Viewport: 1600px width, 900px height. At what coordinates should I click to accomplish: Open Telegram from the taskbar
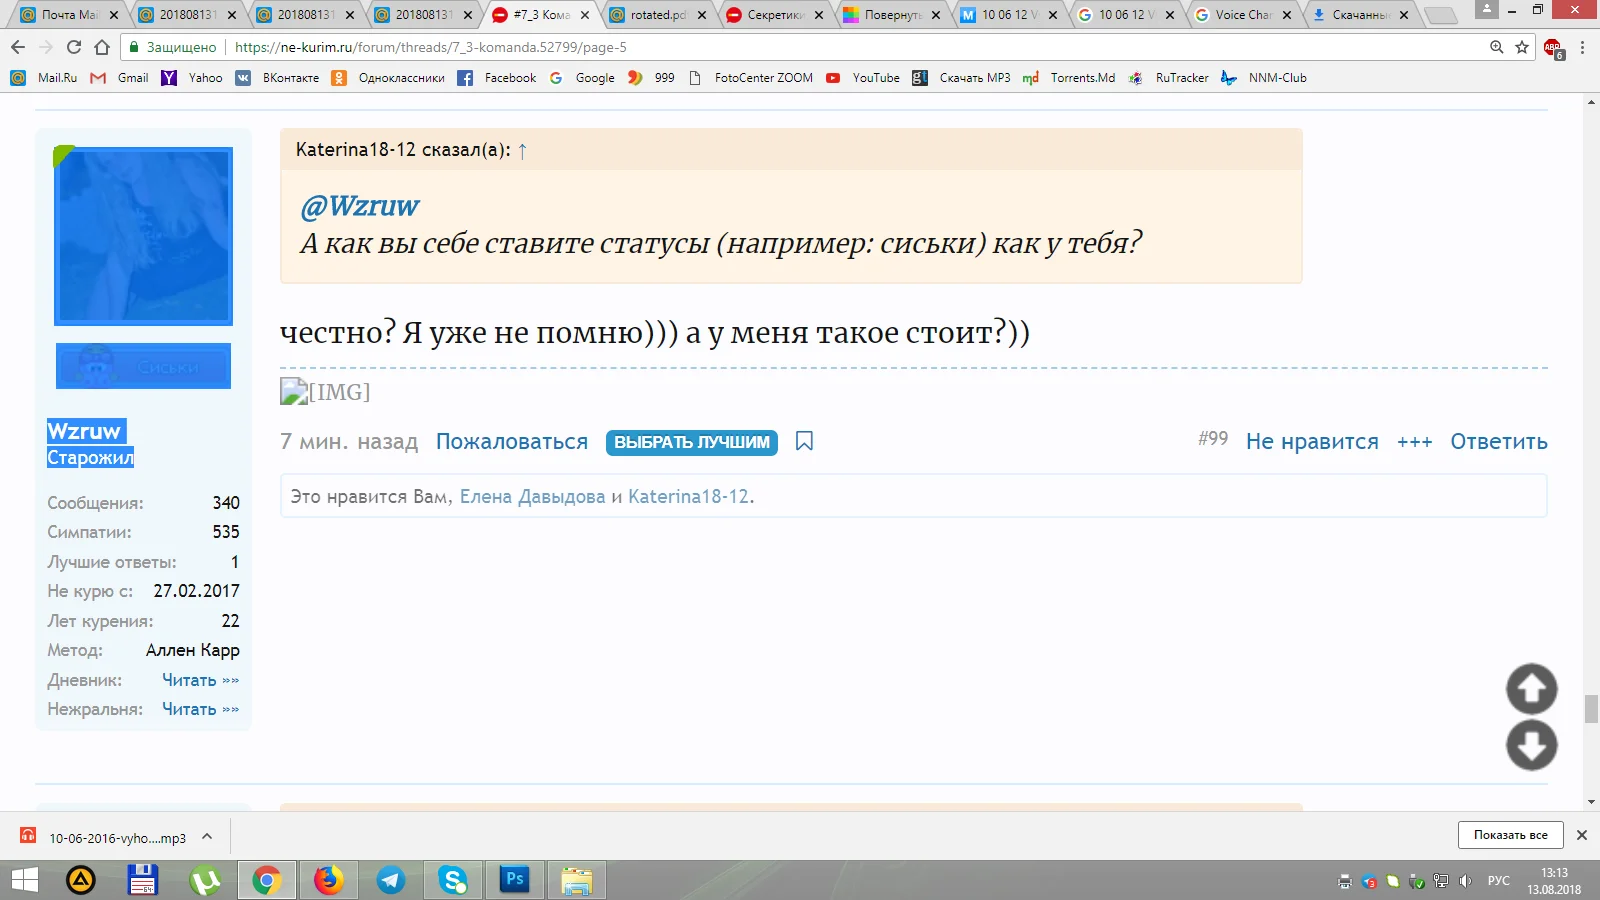(x=391, y=880)
